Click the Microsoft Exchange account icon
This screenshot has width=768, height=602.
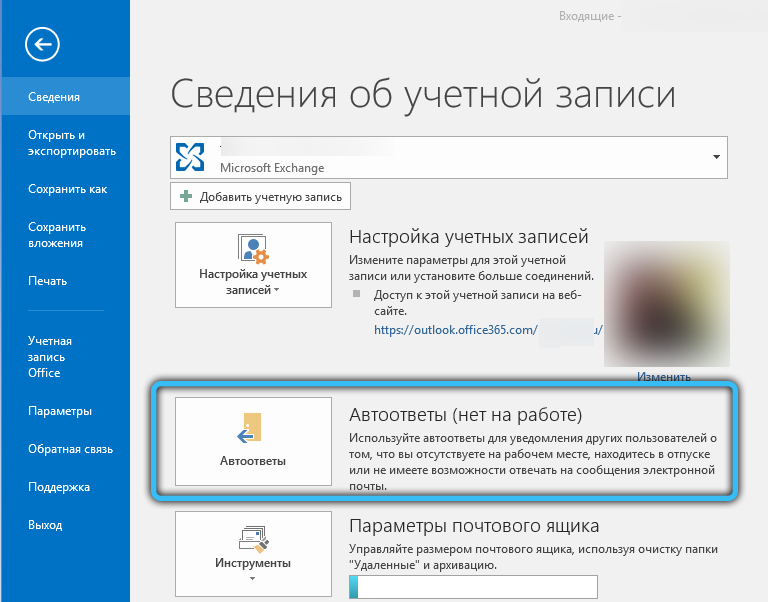[x=189, y=157]
